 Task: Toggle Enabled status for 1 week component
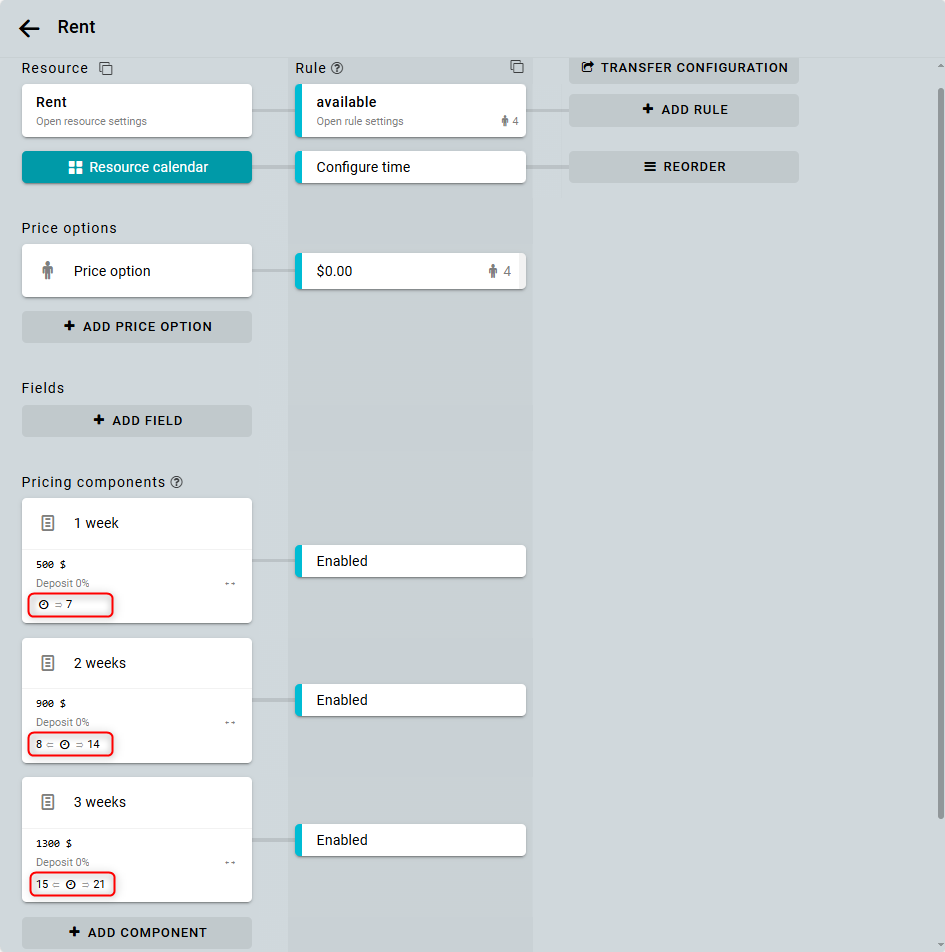pyautogui.click(x=411, y=561)
